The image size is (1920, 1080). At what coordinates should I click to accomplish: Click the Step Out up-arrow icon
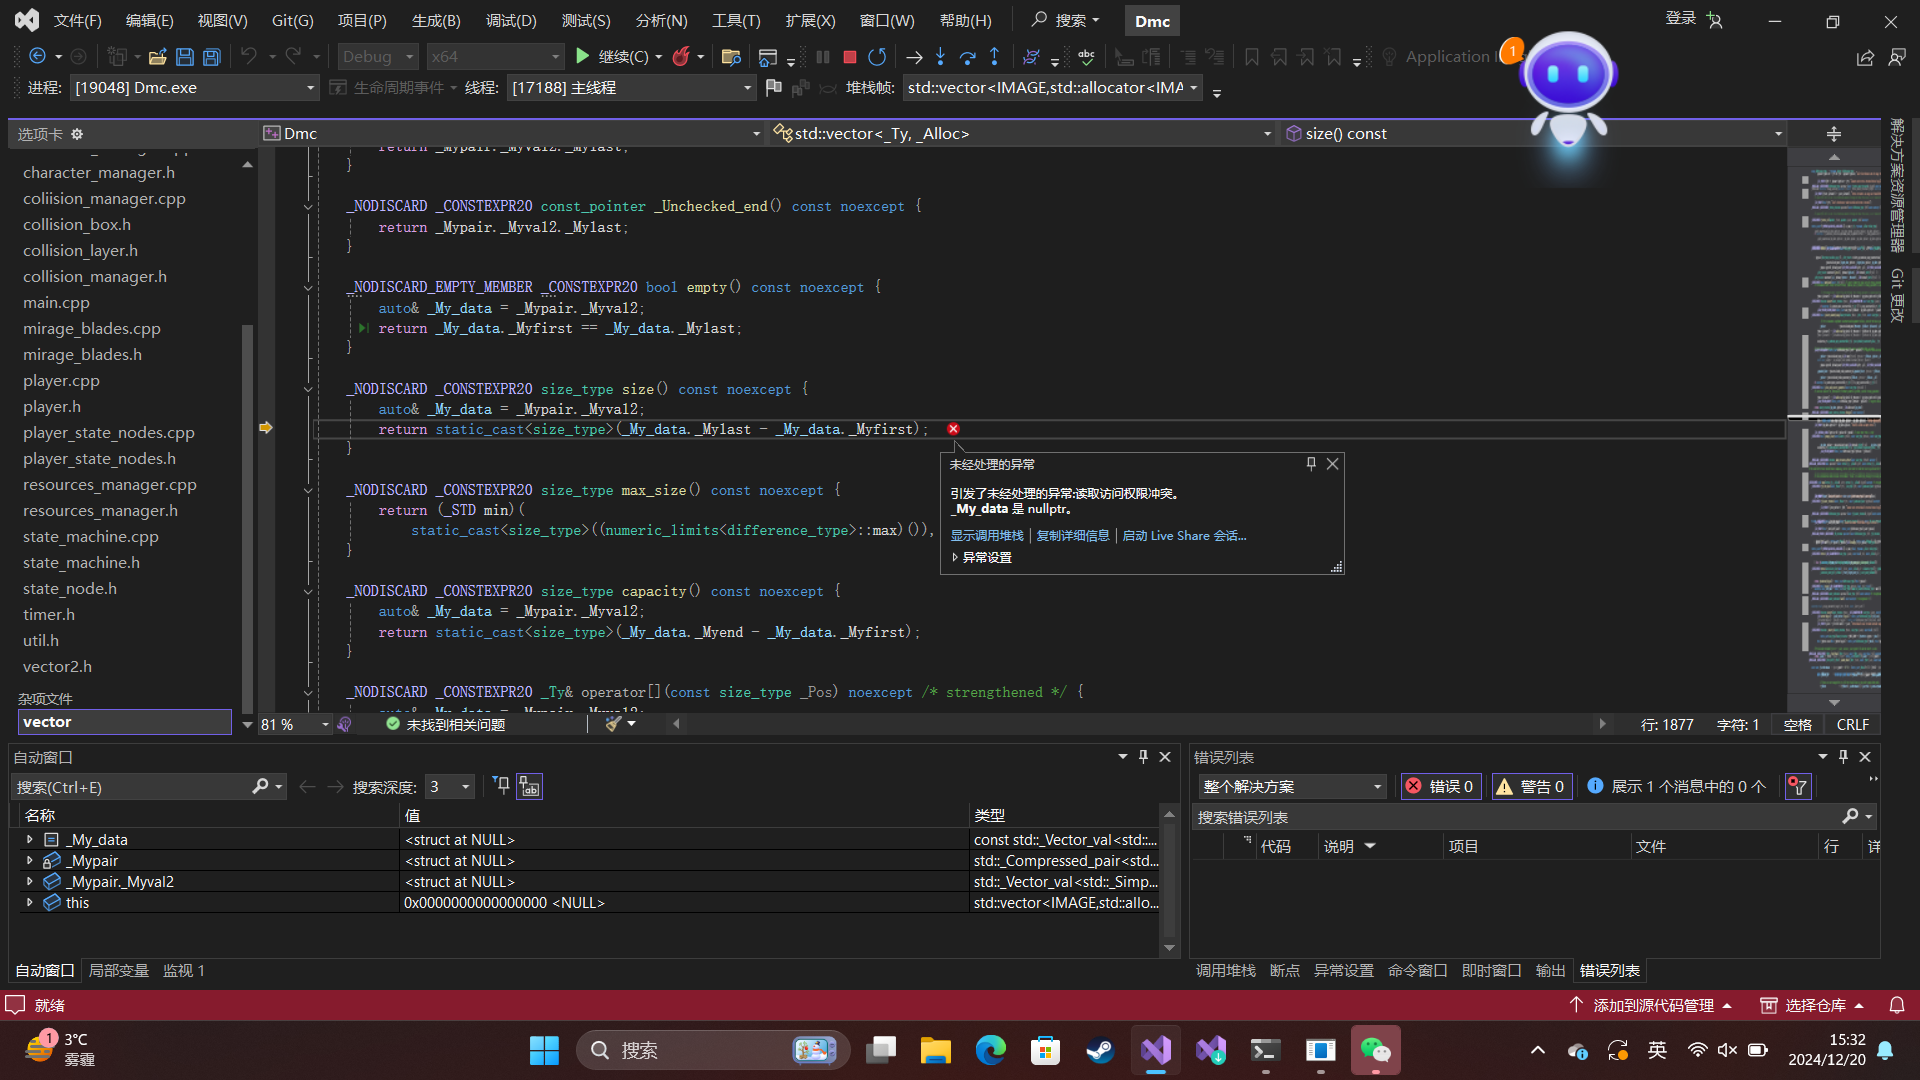994,57
